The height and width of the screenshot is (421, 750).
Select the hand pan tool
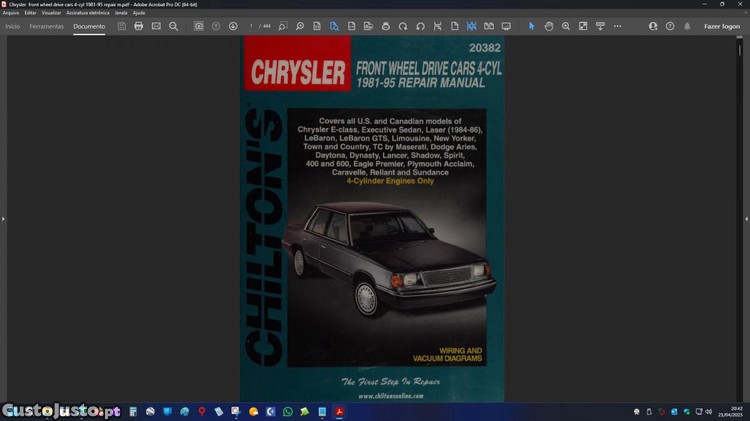pos(549,26)
